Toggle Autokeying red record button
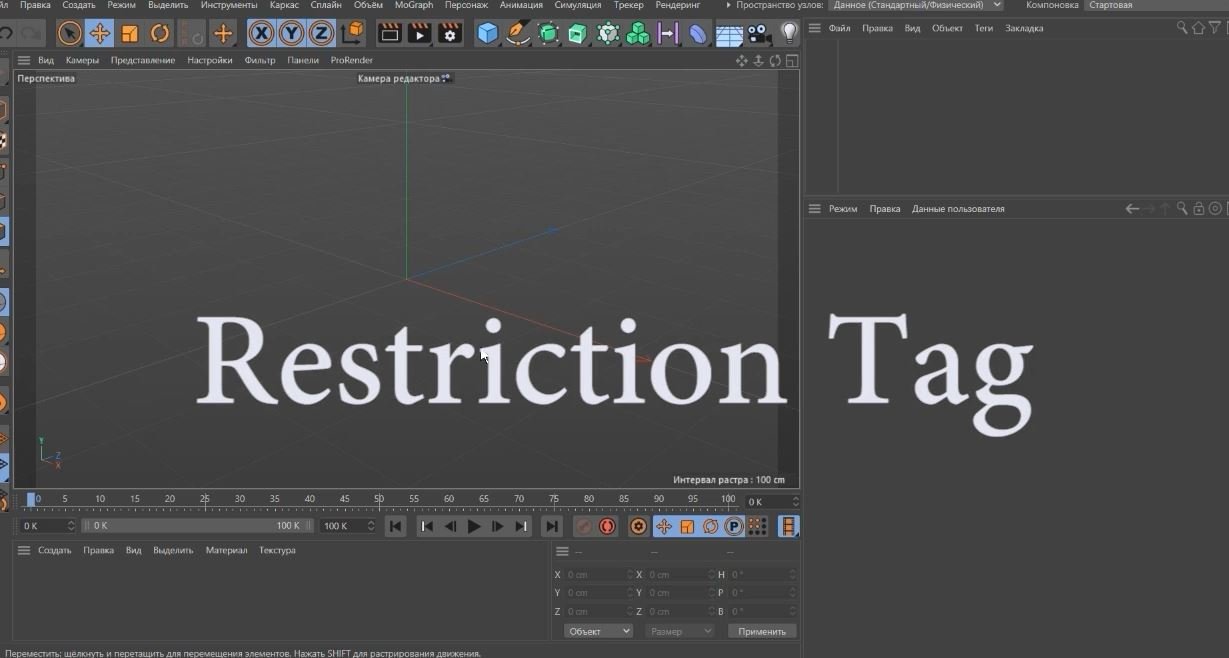The image size is (1229, 658). tap(607, 526)
